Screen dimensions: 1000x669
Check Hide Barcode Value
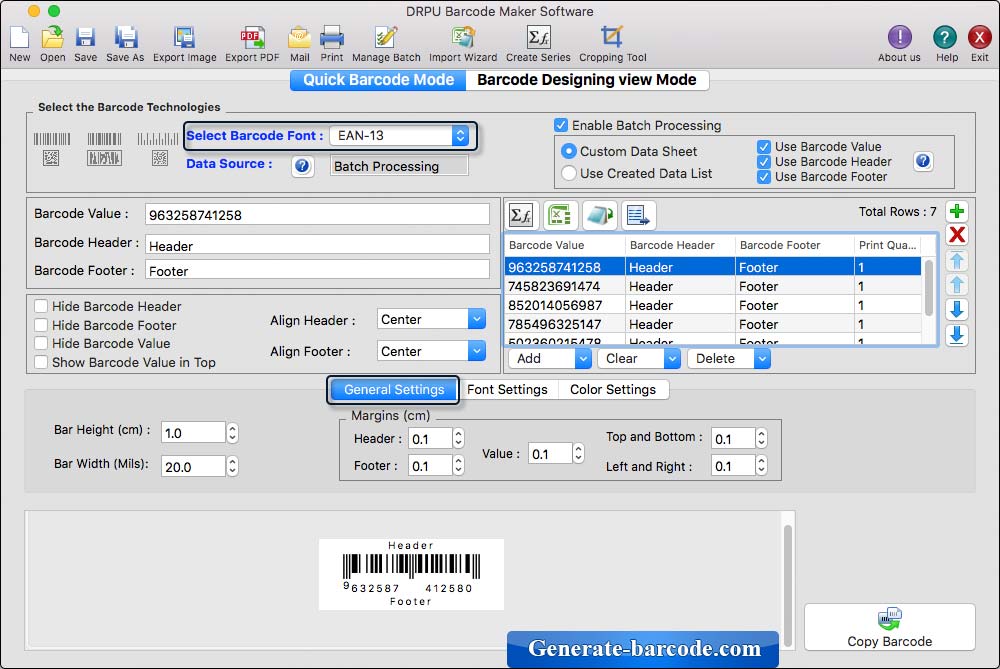point(41,343)
